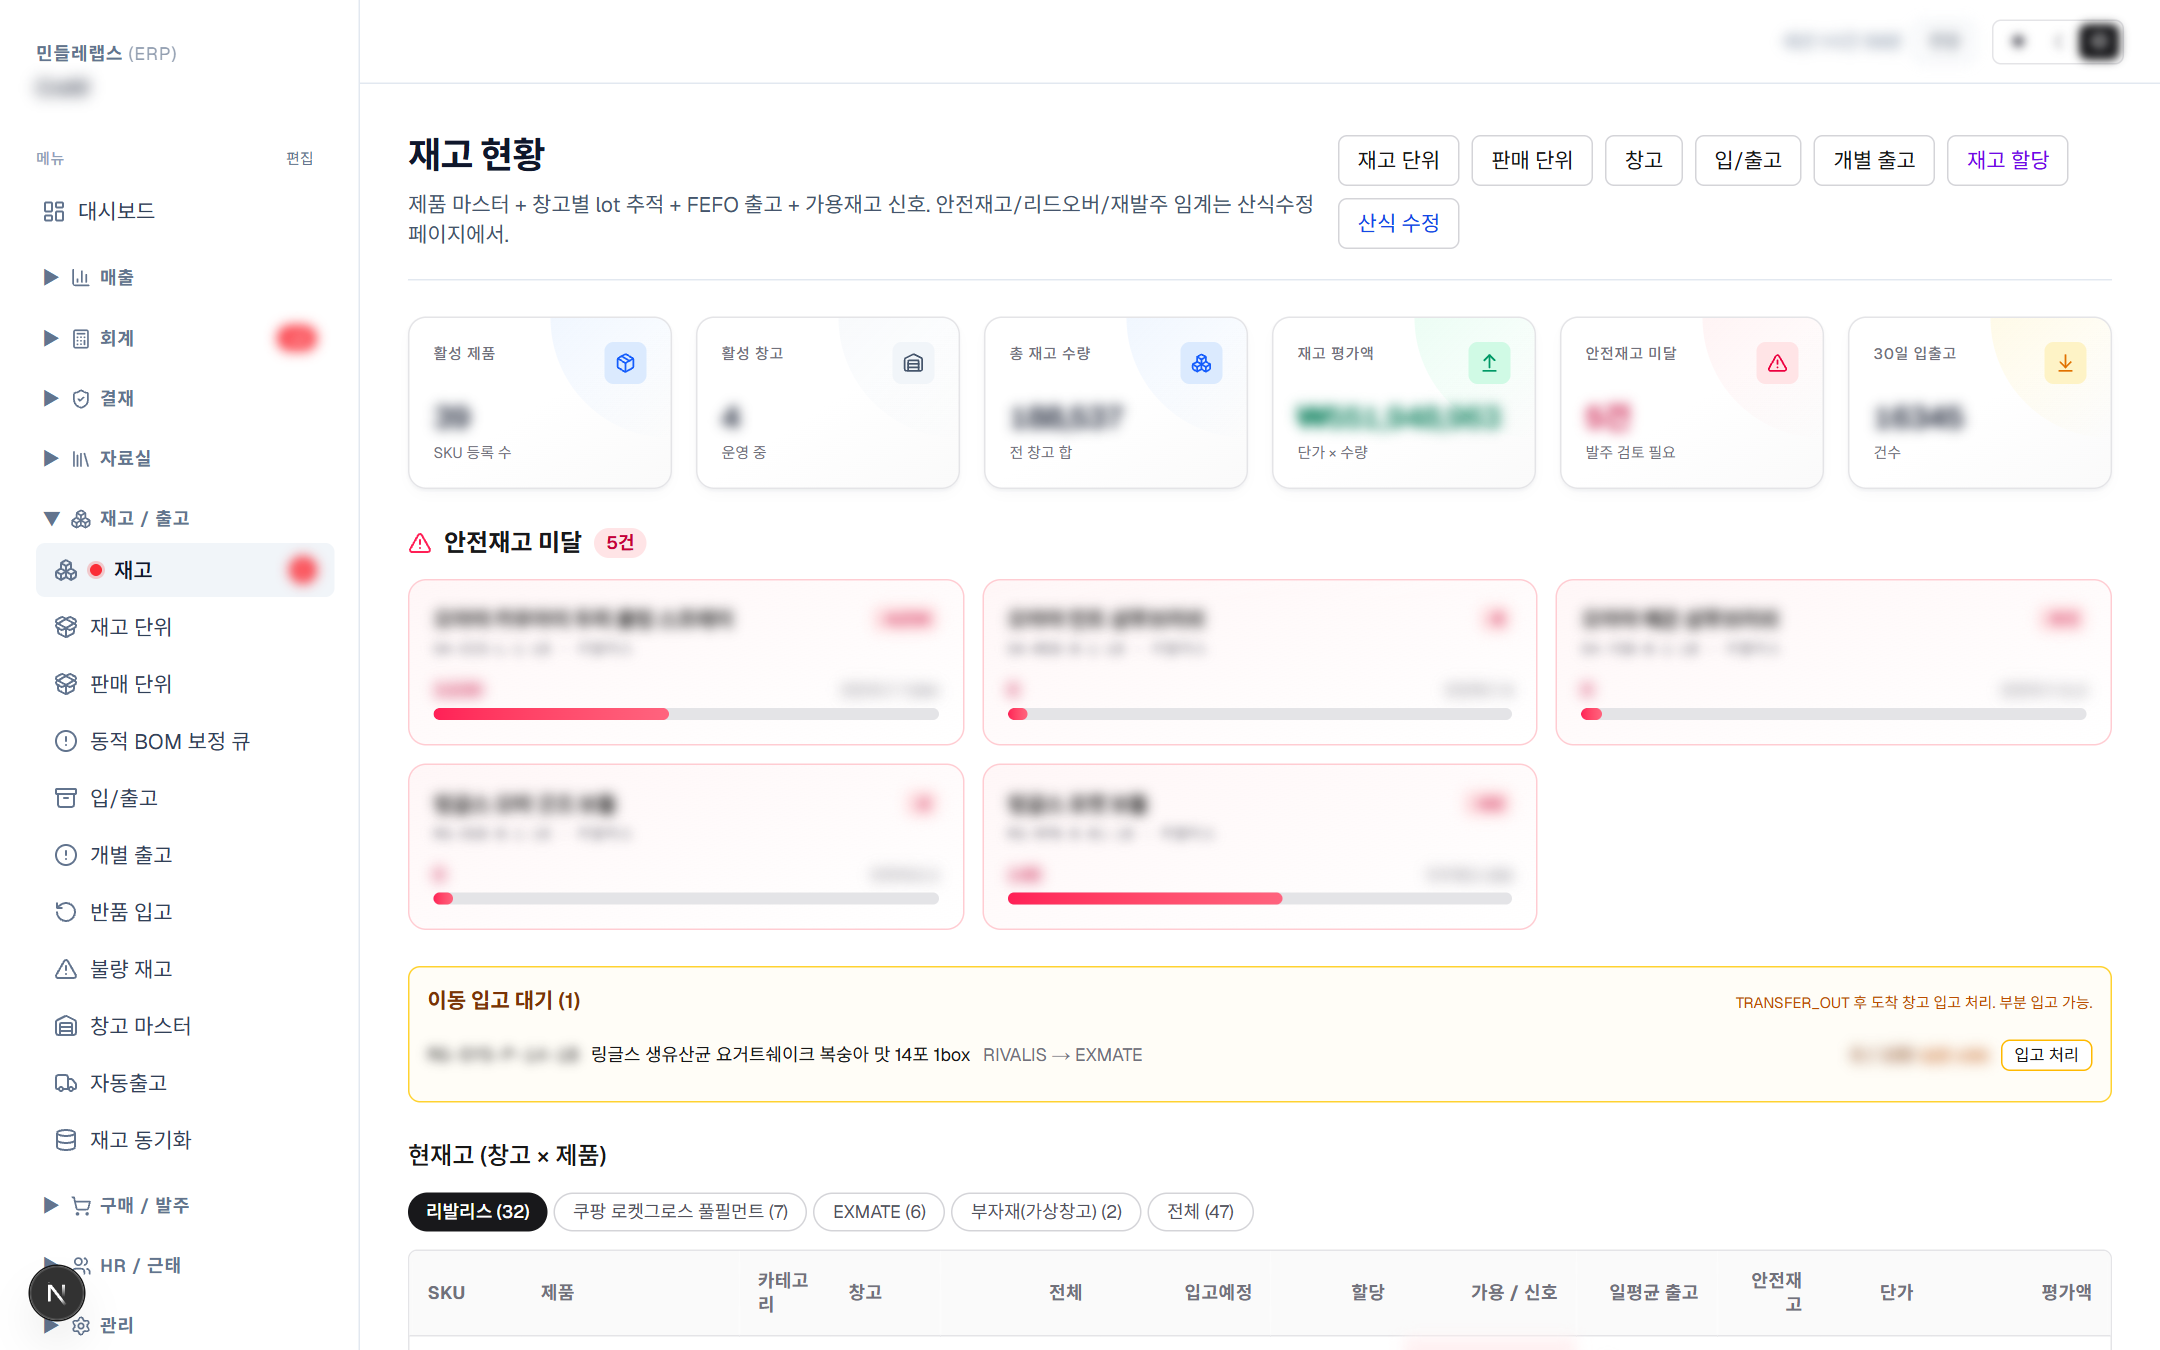2160x1350 pixels.
Task: Click the 민들레랩스 (ERP) title
Action: [x=106, y=53]
